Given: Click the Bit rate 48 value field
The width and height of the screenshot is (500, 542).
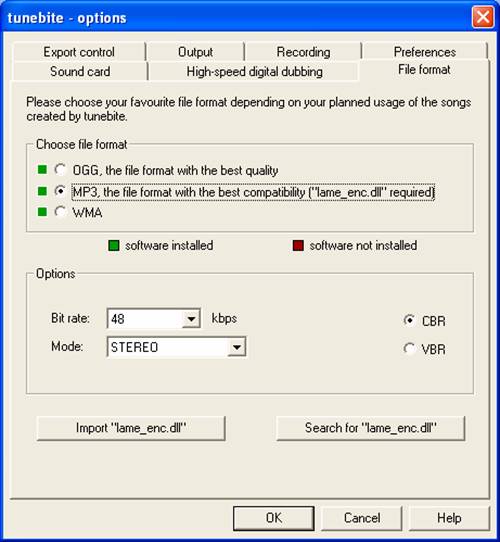Looking at the screenshot, I should [x=146, y=318].
